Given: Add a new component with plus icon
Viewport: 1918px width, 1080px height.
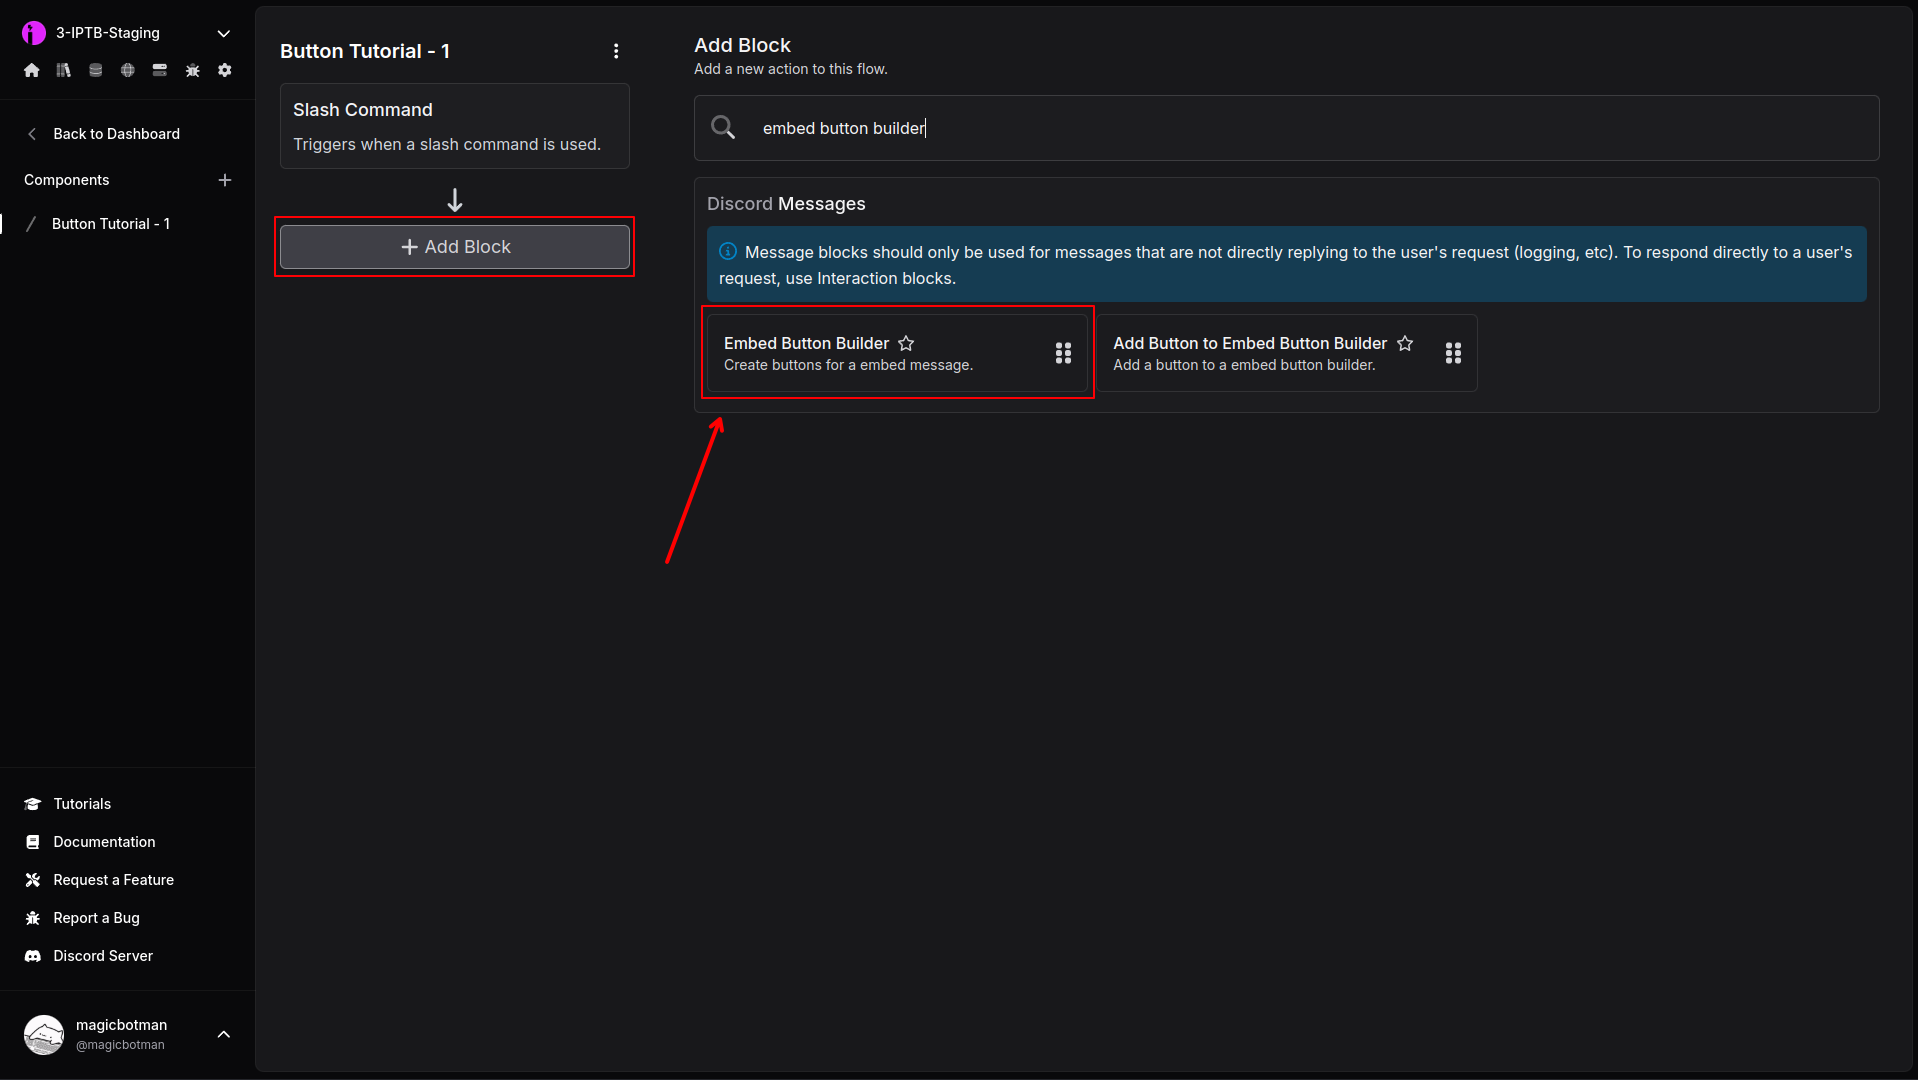Looking at the screenshot, I should pyautogui.click(x=225, y=180).
